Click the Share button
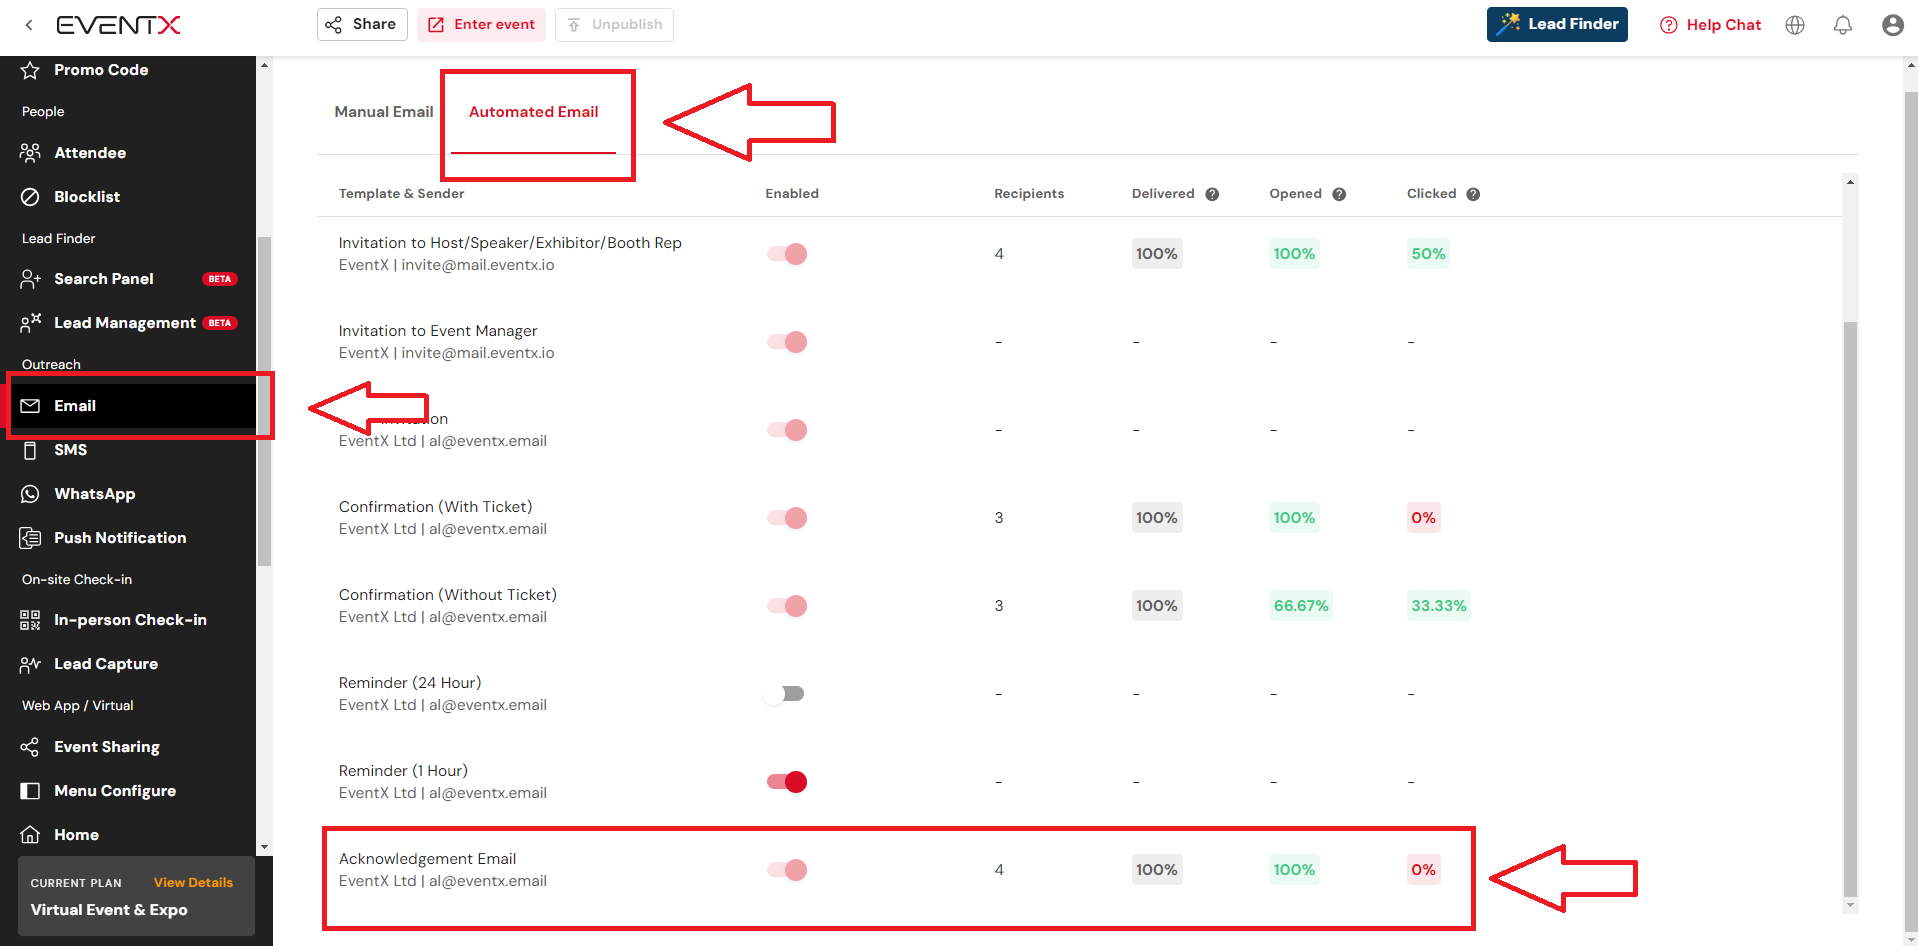Image resolution: width=1918 pixels, height=946 pixels. (x=362, y=24)
